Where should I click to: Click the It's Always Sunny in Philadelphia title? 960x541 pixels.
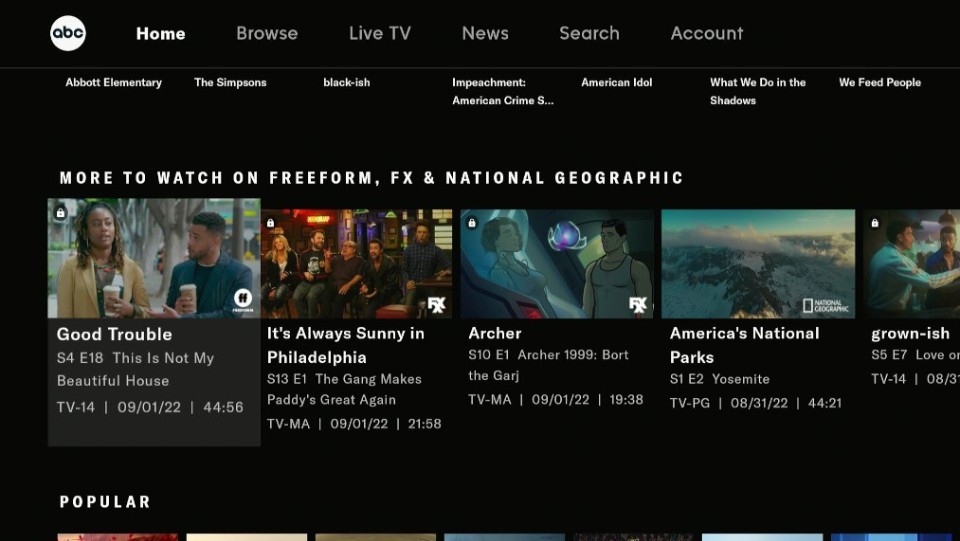tap(345, 345)
